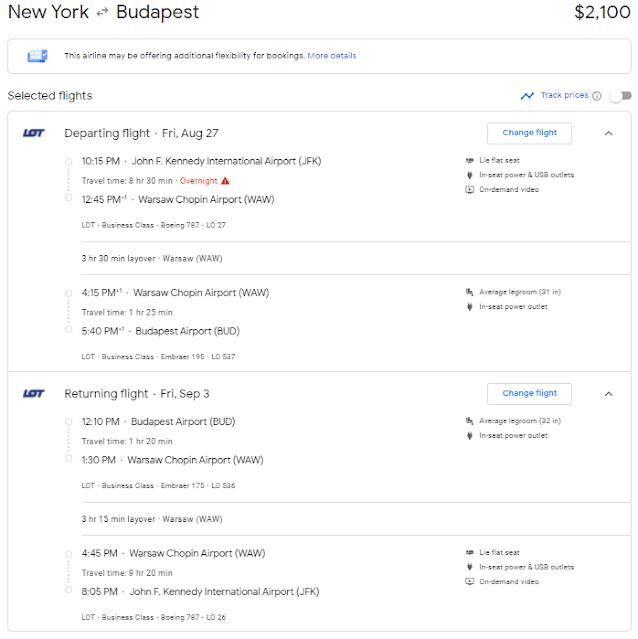Click the Lie flat seat icon for LO 26
Viewport: 638px width, 639px height.
[470, 552]
